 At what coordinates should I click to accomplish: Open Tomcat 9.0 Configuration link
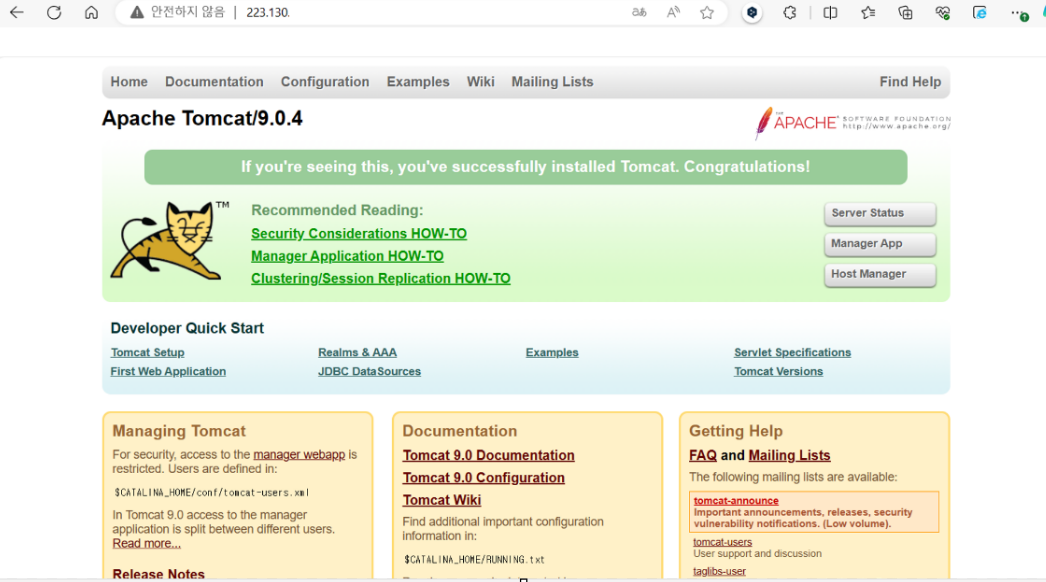point(483,478)
